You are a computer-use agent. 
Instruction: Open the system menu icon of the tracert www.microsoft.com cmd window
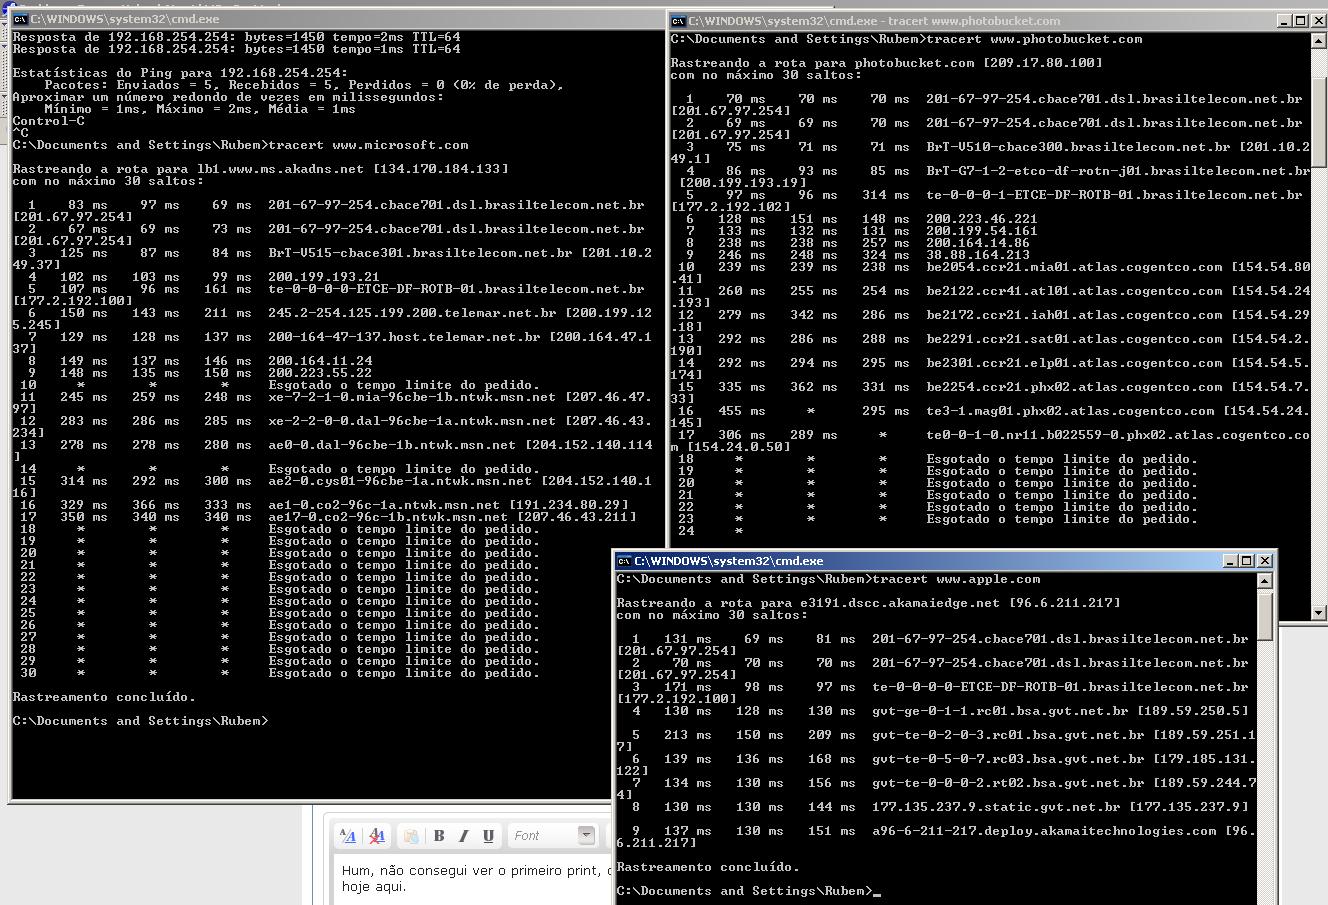point(20,19)
